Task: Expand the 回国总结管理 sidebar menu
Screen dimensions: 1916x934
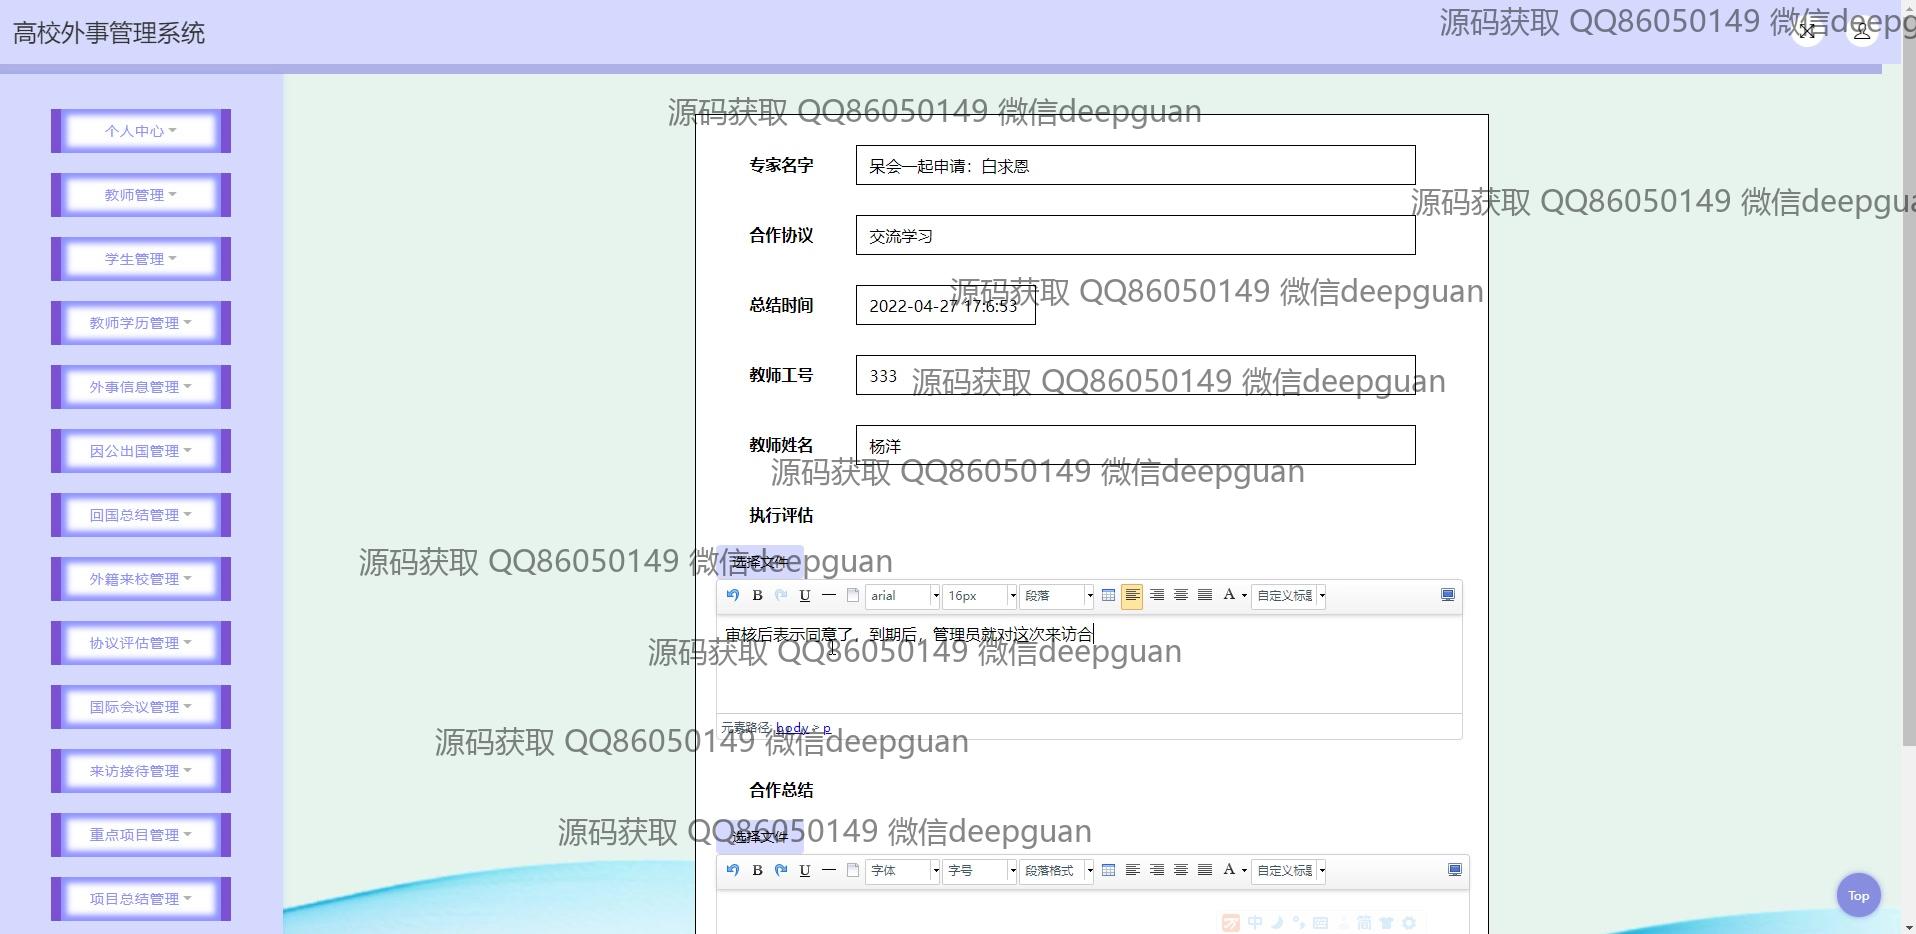Action: click(141, 515)
